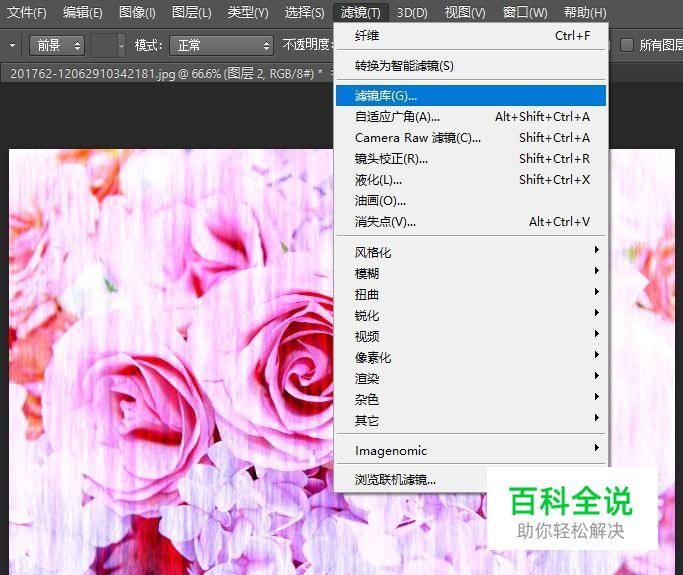683x575 pixels.
Task: Select 自适应广角(A)... filter
Action: click(x=471, y=117)
